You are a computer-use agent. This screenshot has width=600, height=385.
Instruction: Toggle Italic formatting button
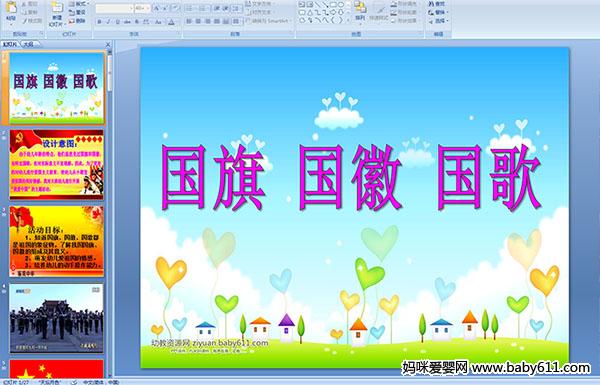tap(108, 22)
